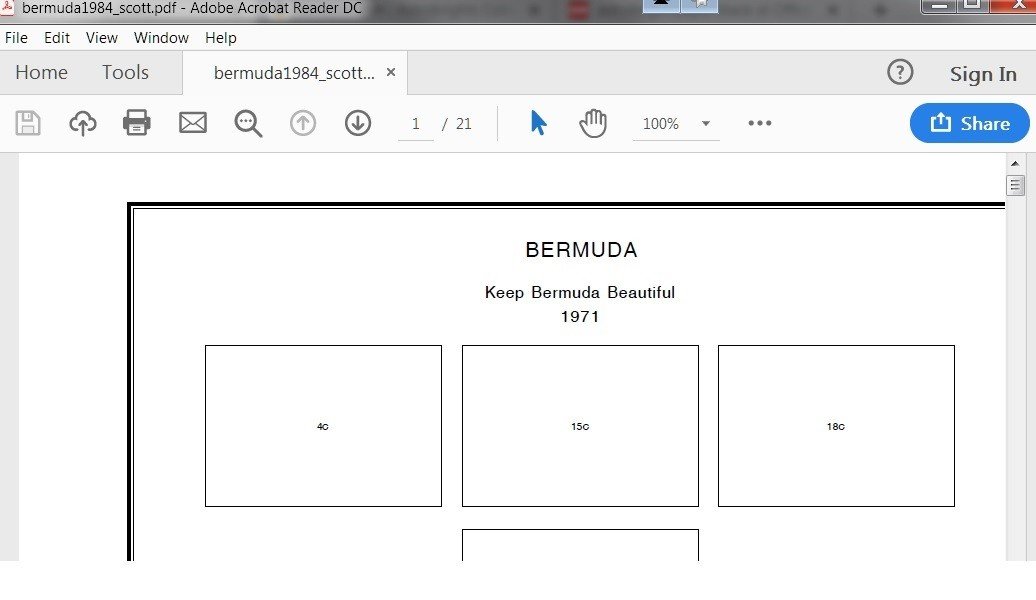The height and width of the screenshot is (600, 1036).
Task: Open the Window menu
Action: 161,38
